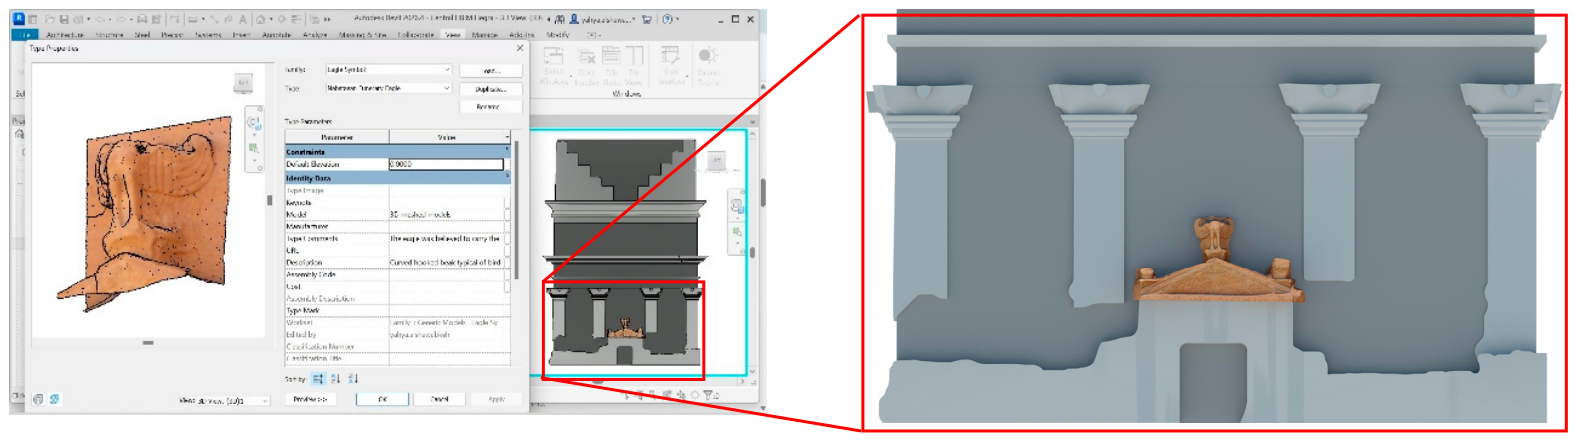Open the Modify ribbon tab
The height and width of the screenshot is (441, 1576).
[558, 35]
